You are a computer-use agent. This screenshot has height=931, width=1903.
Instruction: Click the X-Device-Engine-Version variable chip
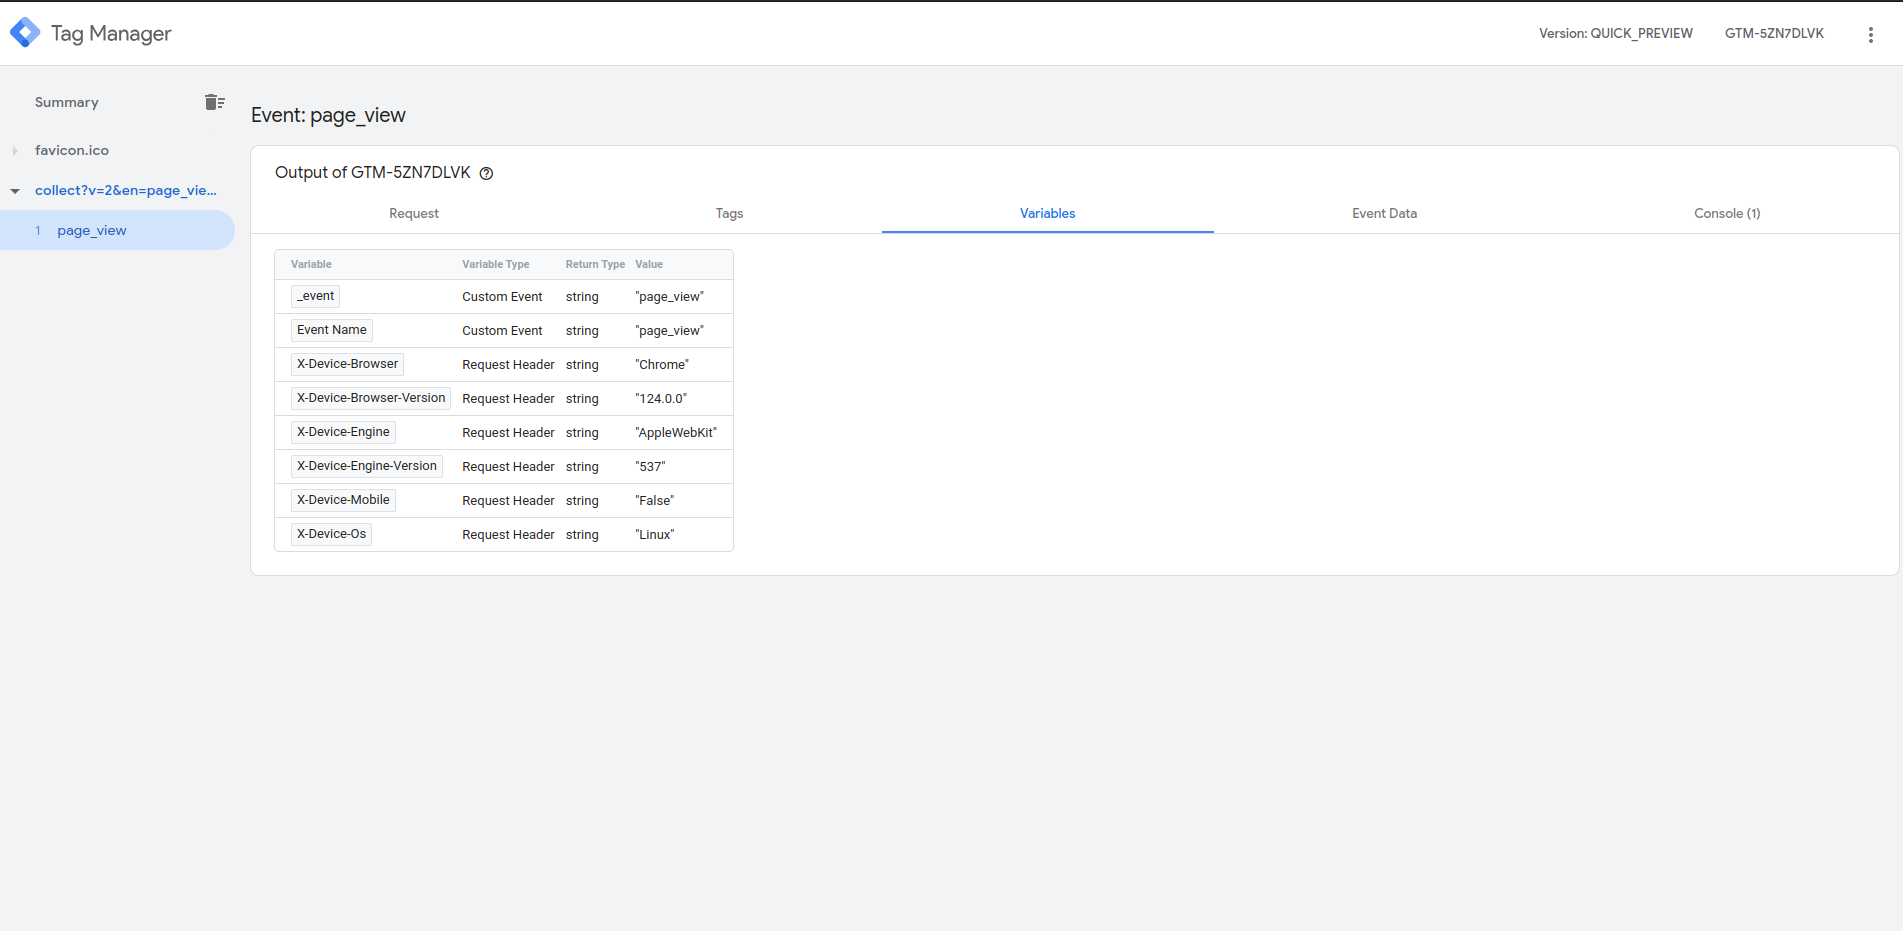(366, 465)
